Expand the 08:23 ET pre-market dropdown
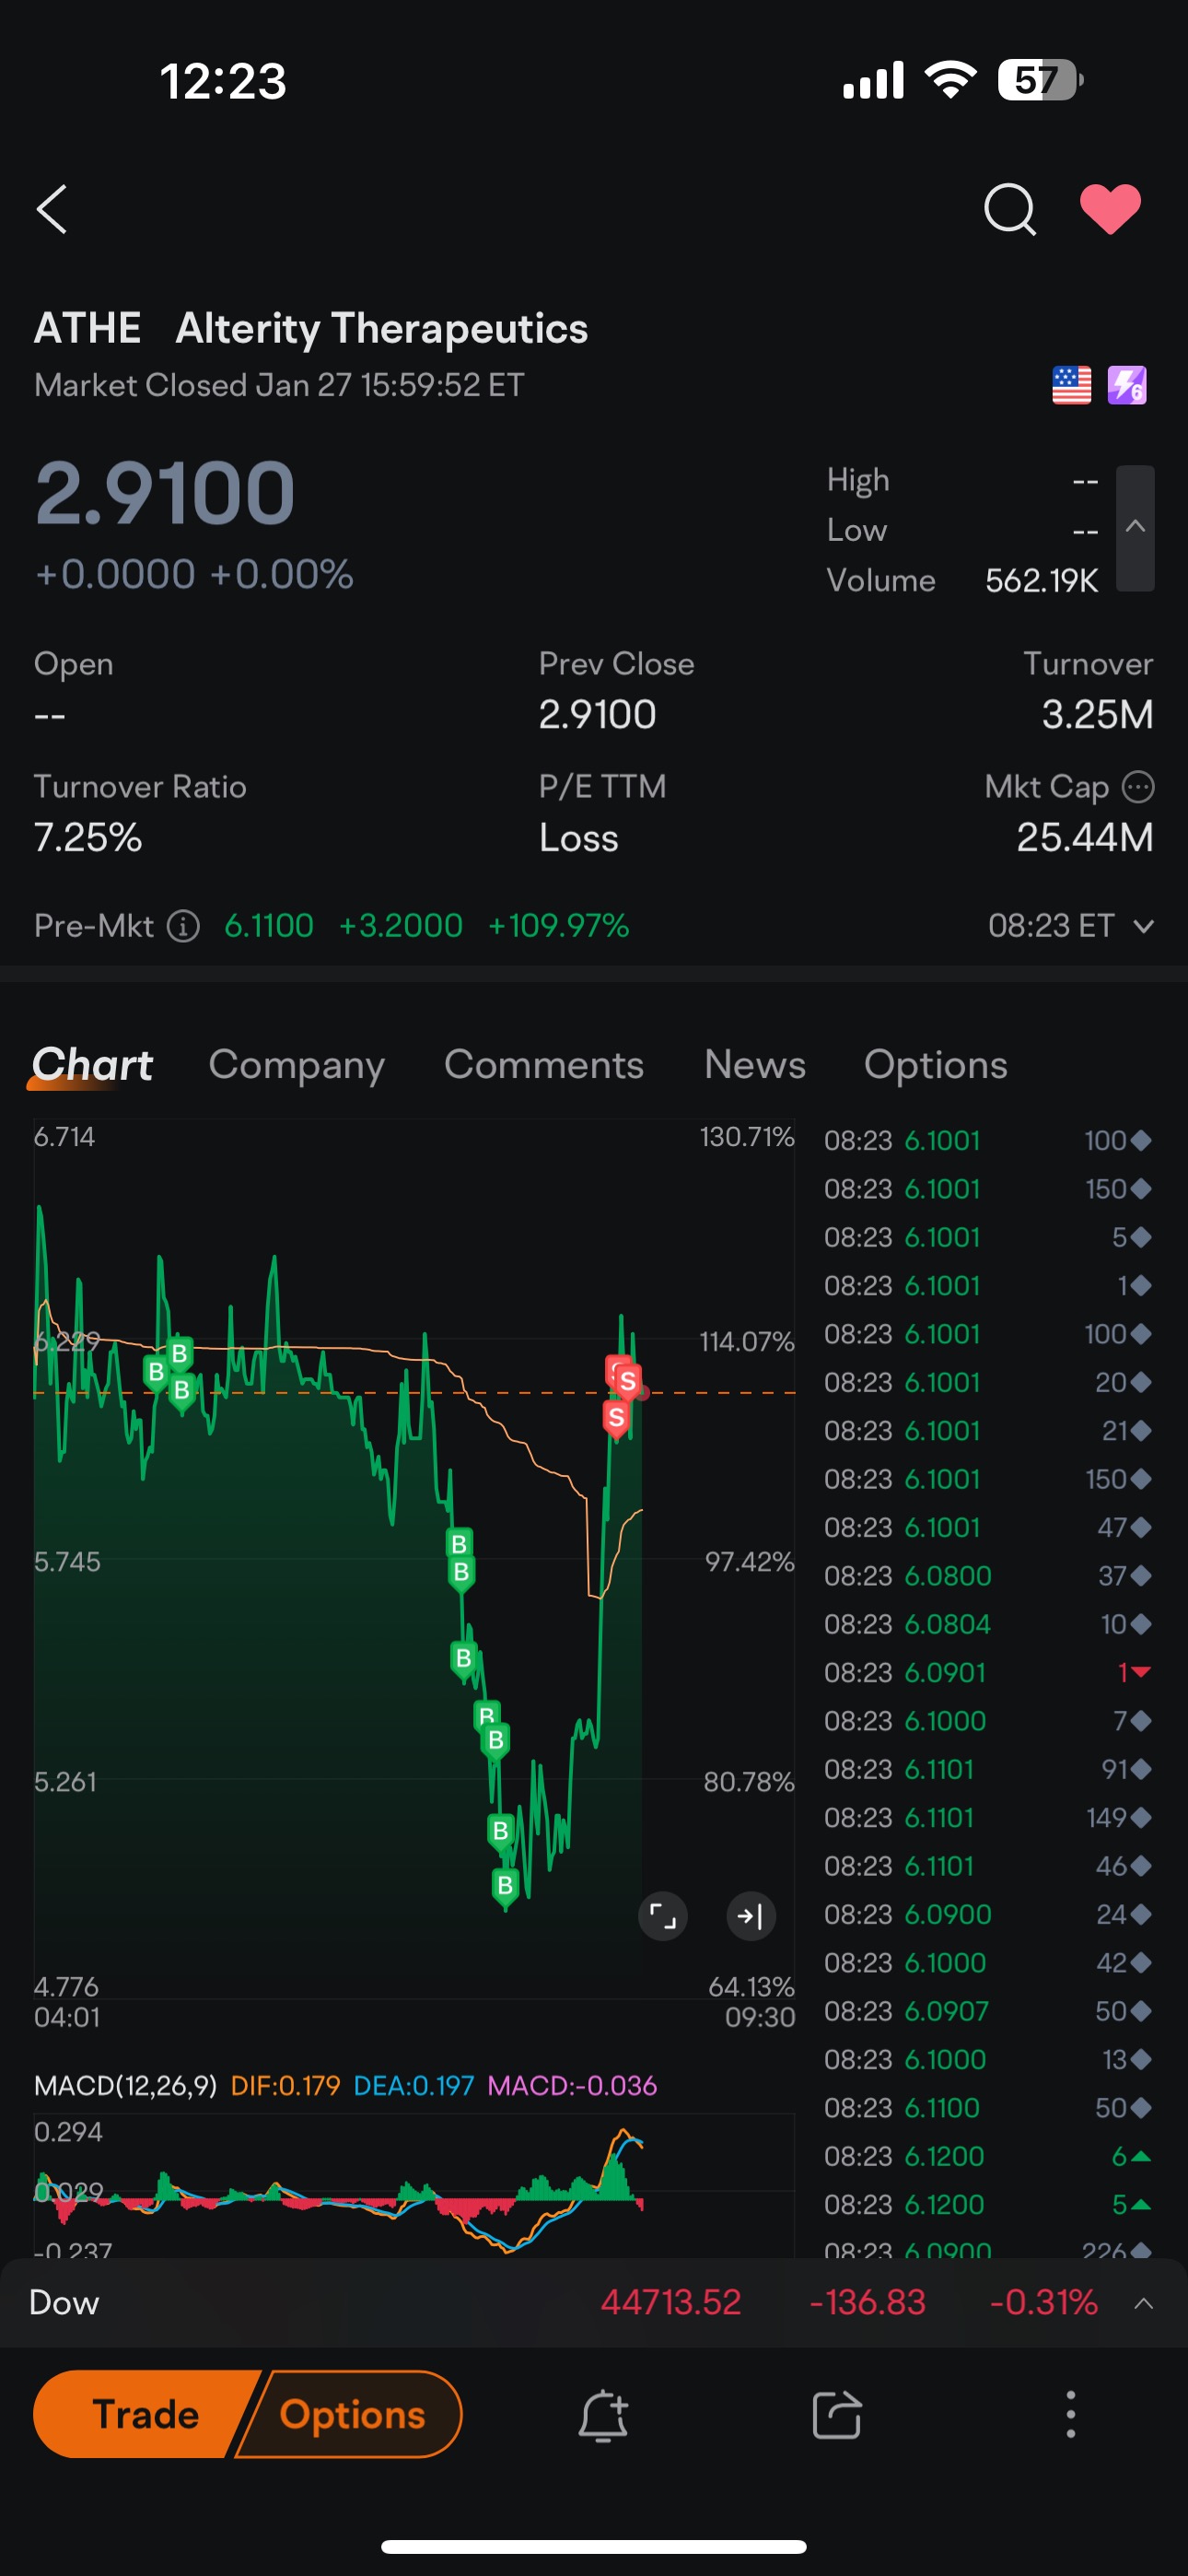 1071,926
